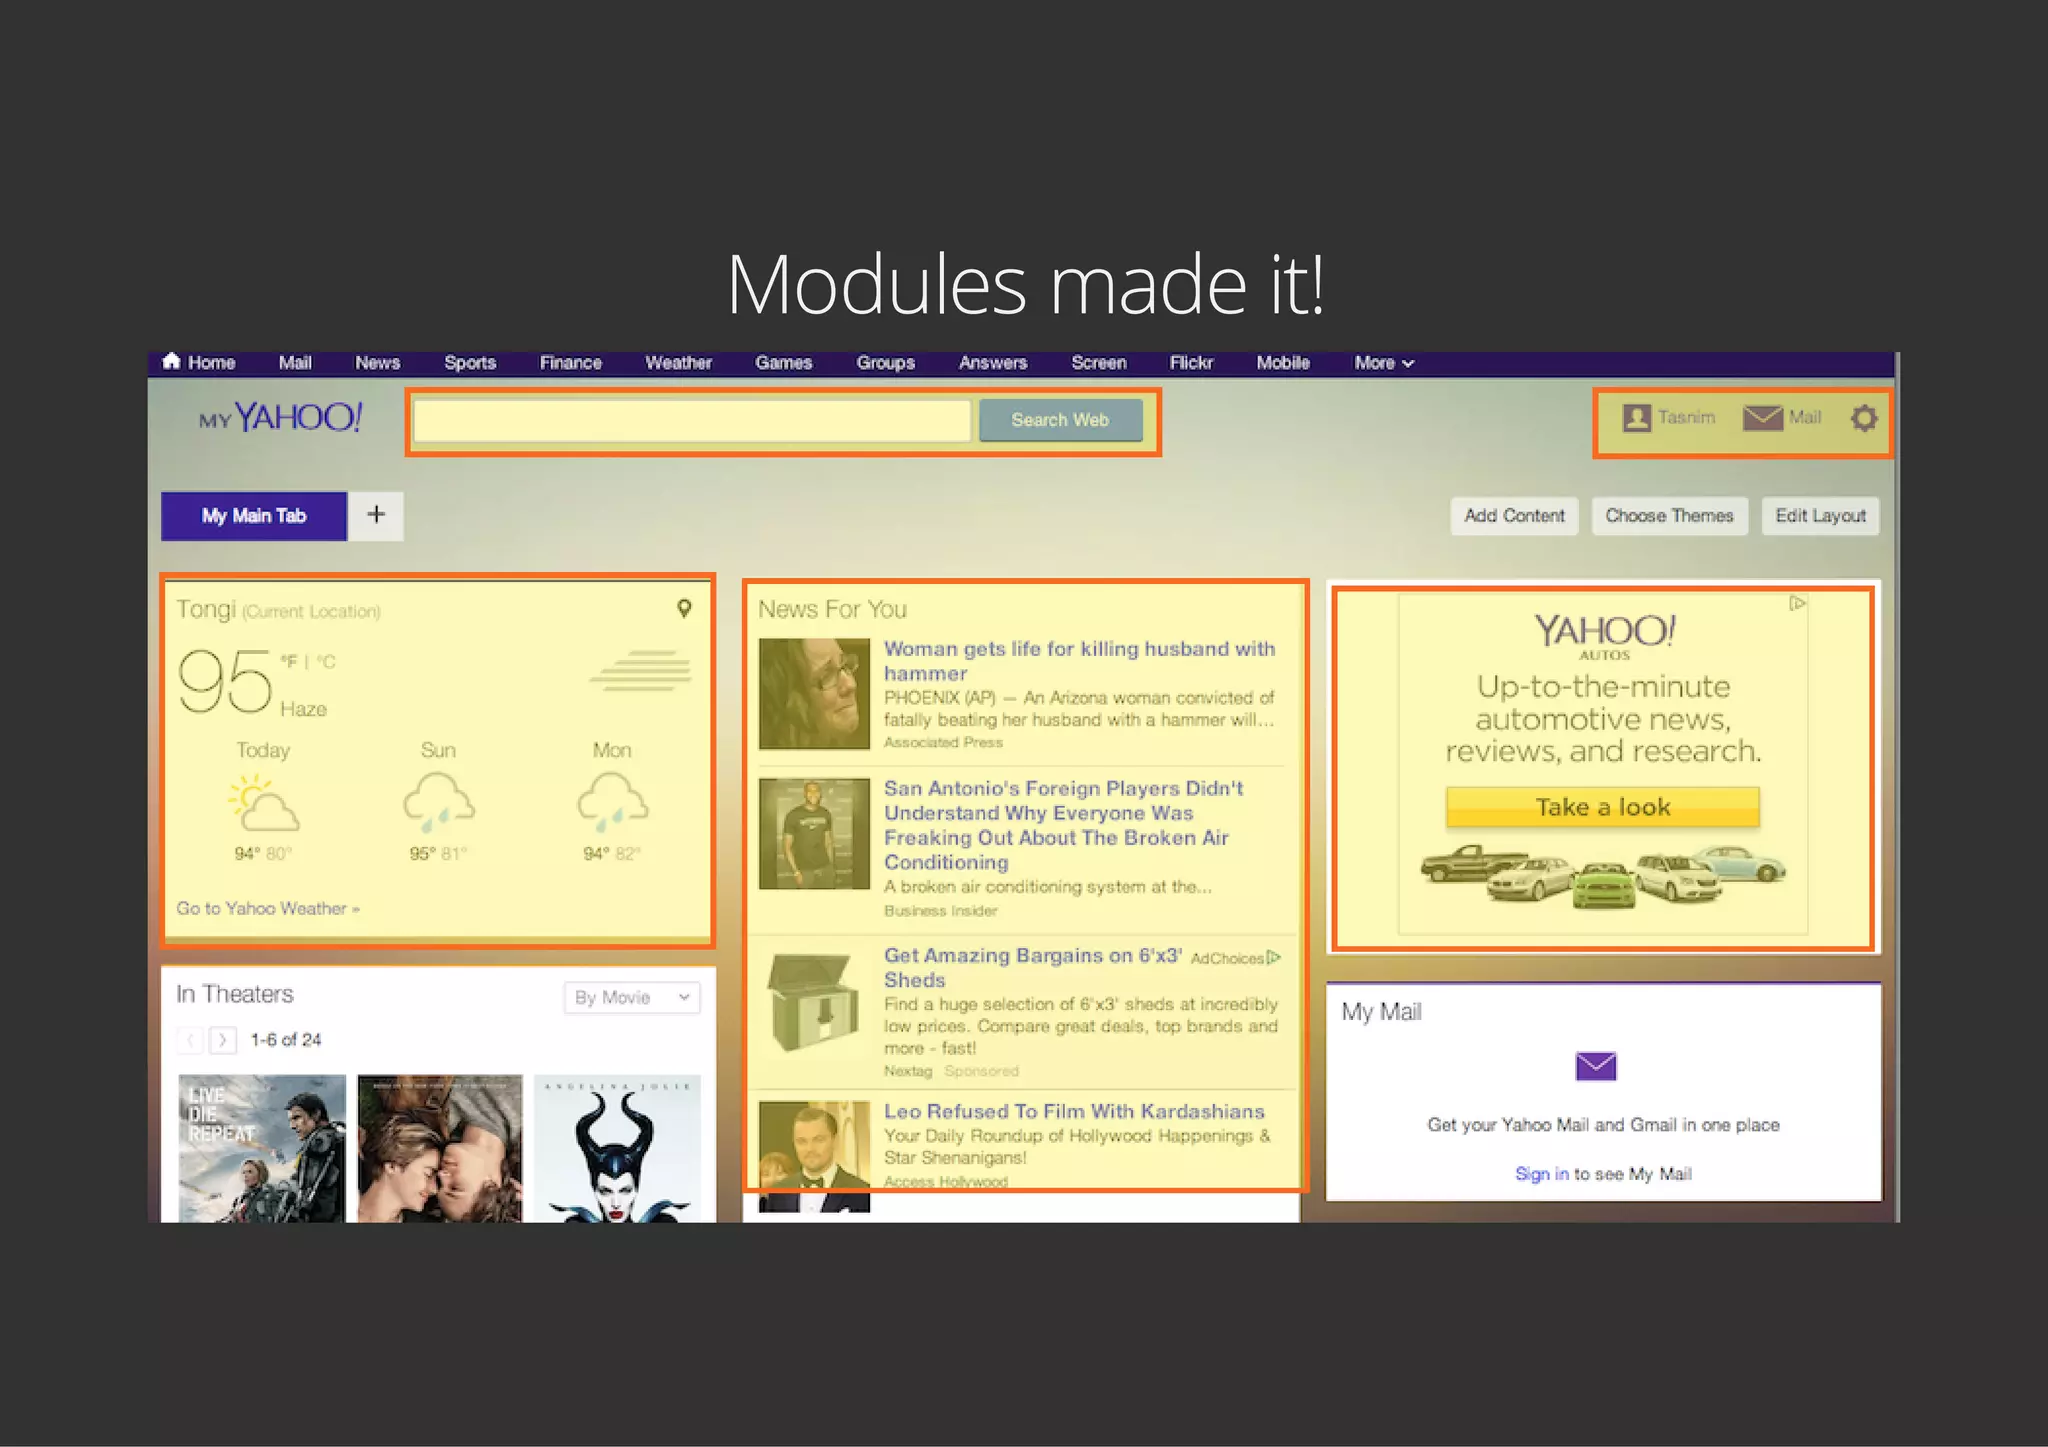Select My Main Tab
This screenshot has height=1447, width=2048.
[254, 516]
